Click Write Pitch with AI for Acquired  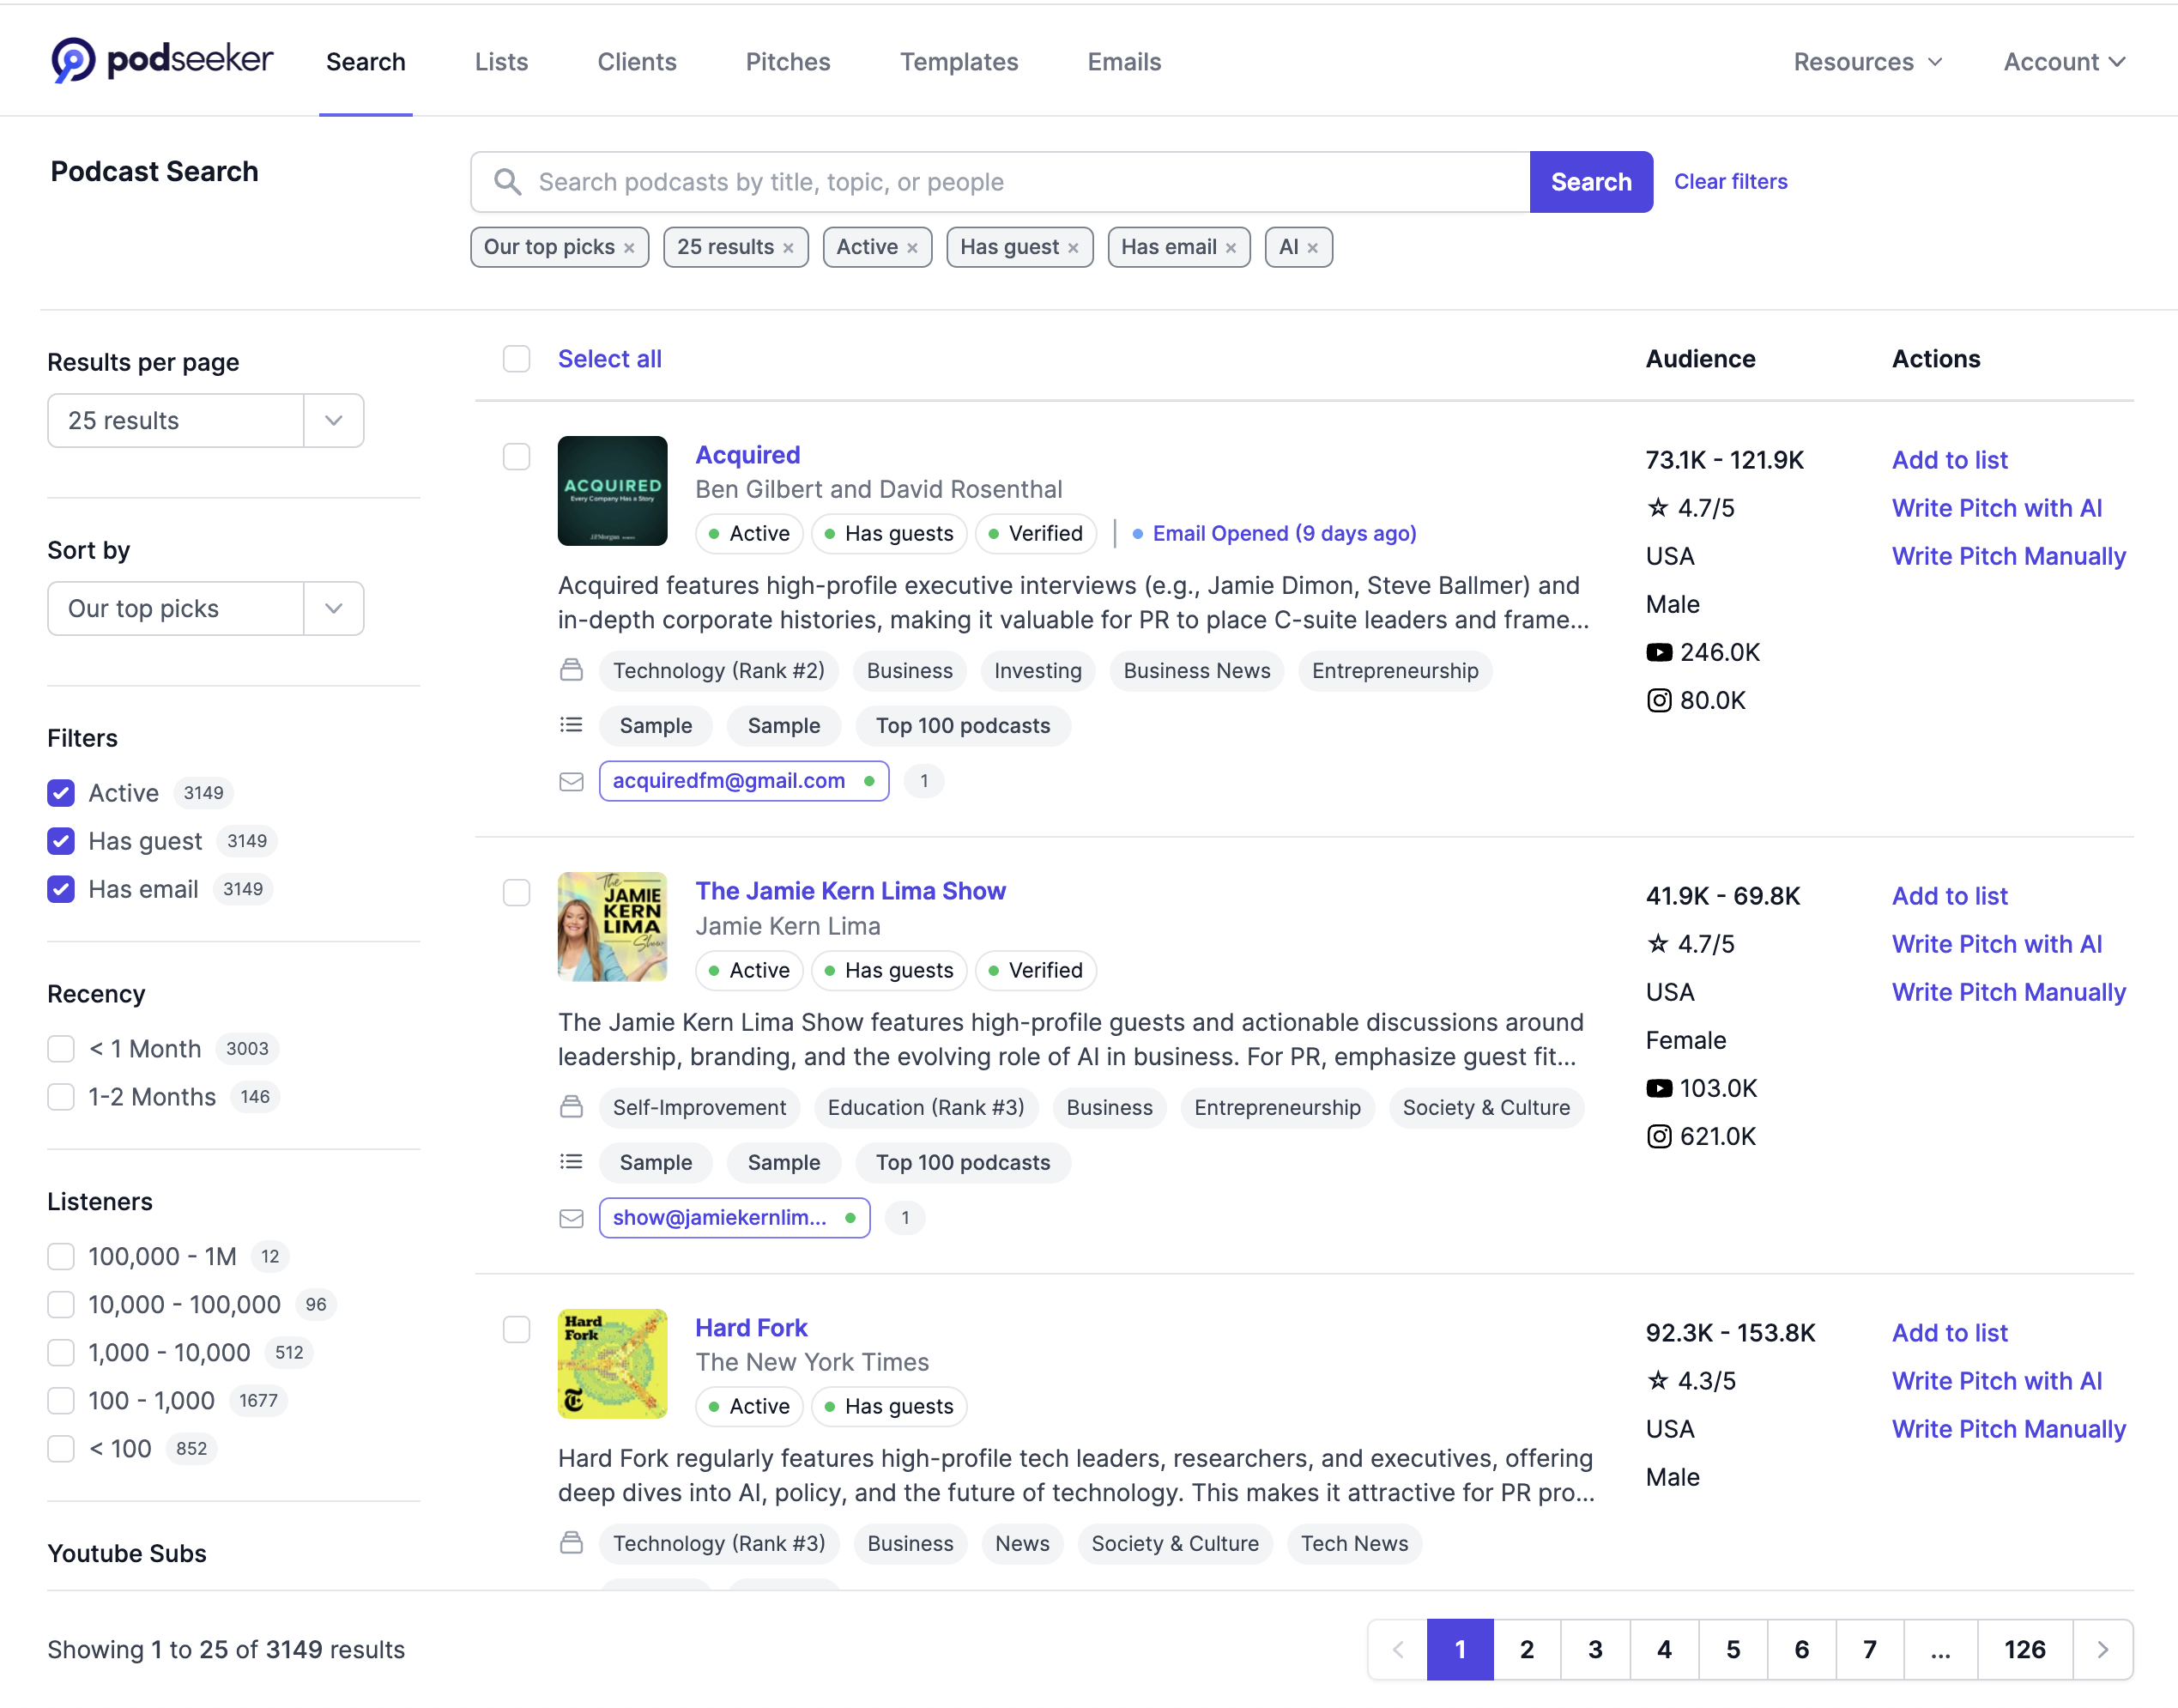pyautogui.click(x=1997, y=507)
